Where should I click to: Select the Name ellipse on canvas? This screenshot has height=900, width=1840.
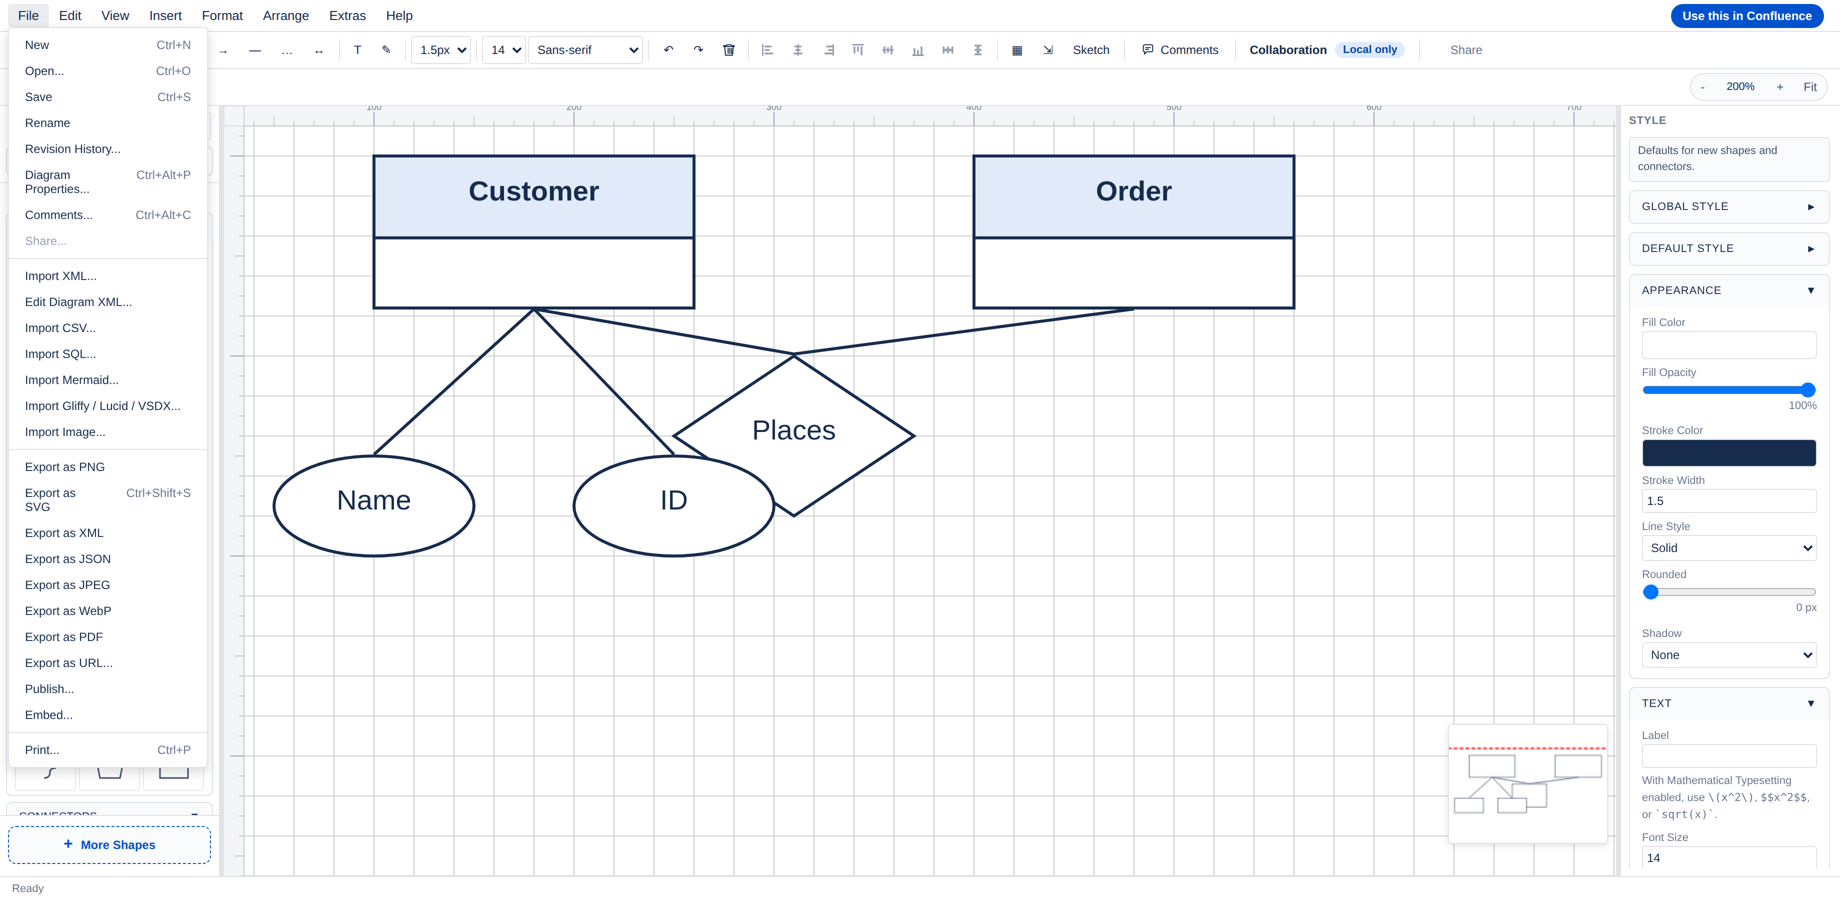click(374, 506)
